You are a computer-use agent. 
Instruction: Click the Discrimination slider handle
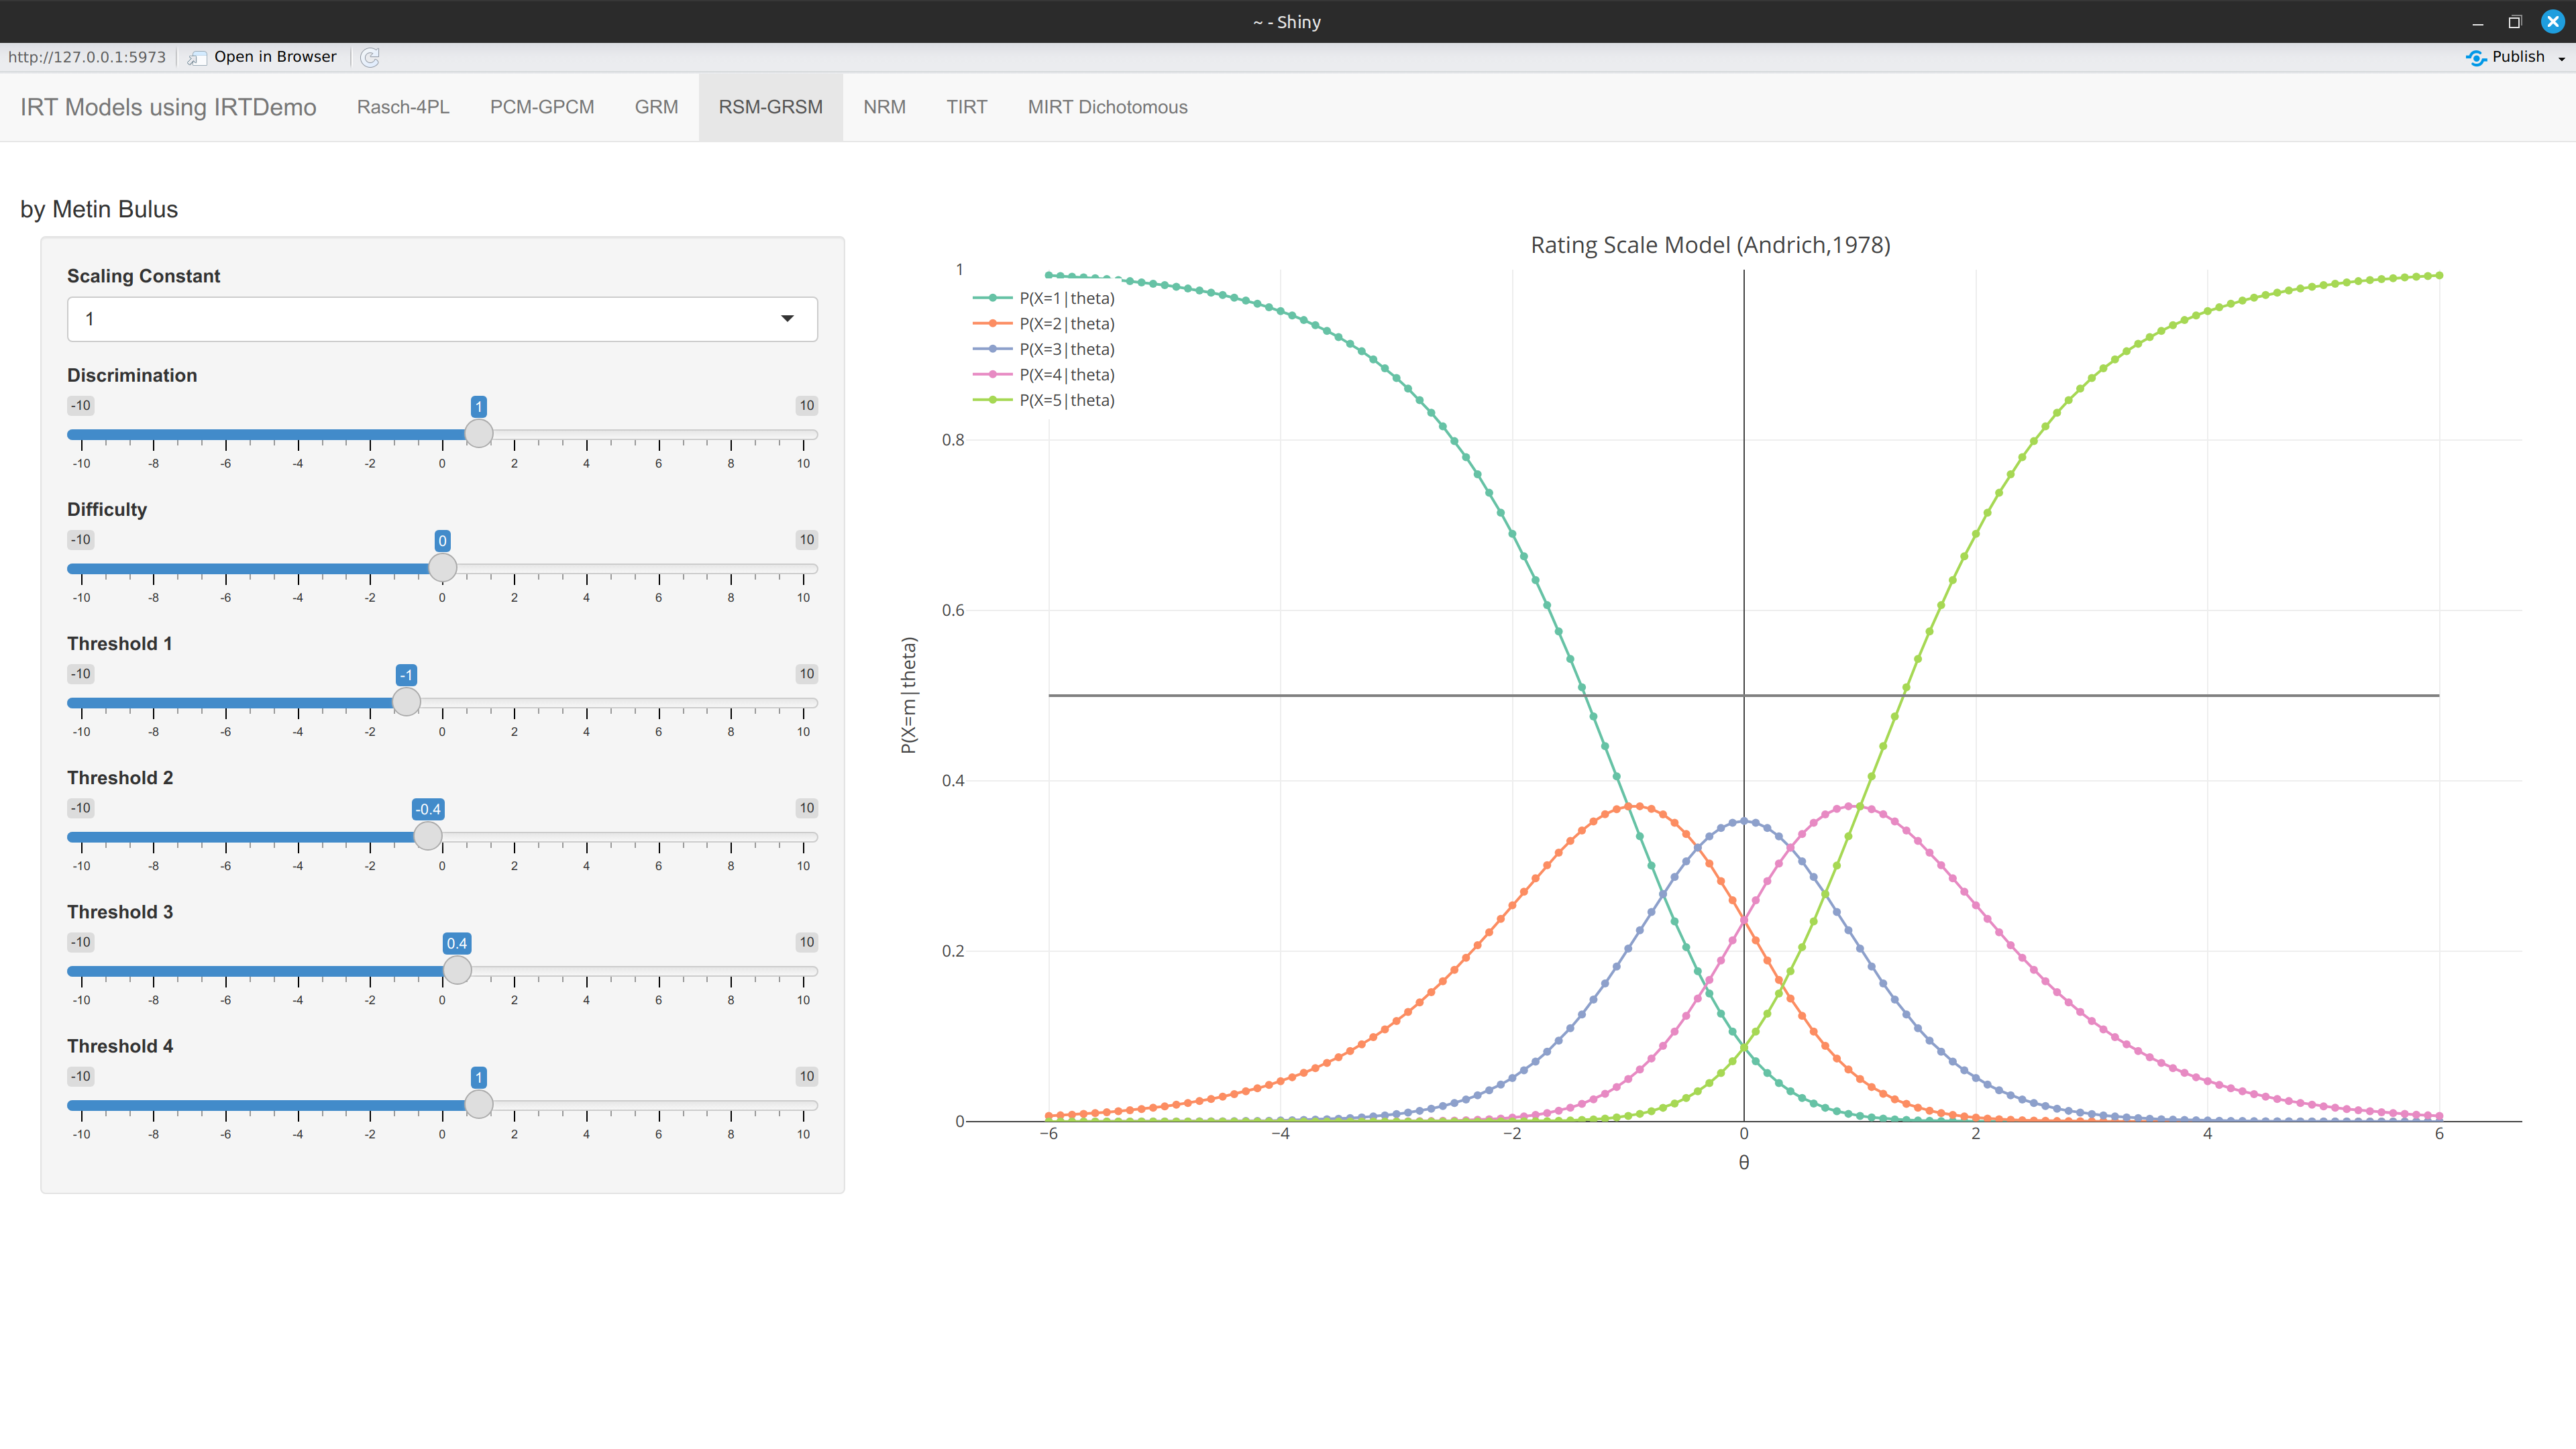pyautogui.click(x=479, y=434)
